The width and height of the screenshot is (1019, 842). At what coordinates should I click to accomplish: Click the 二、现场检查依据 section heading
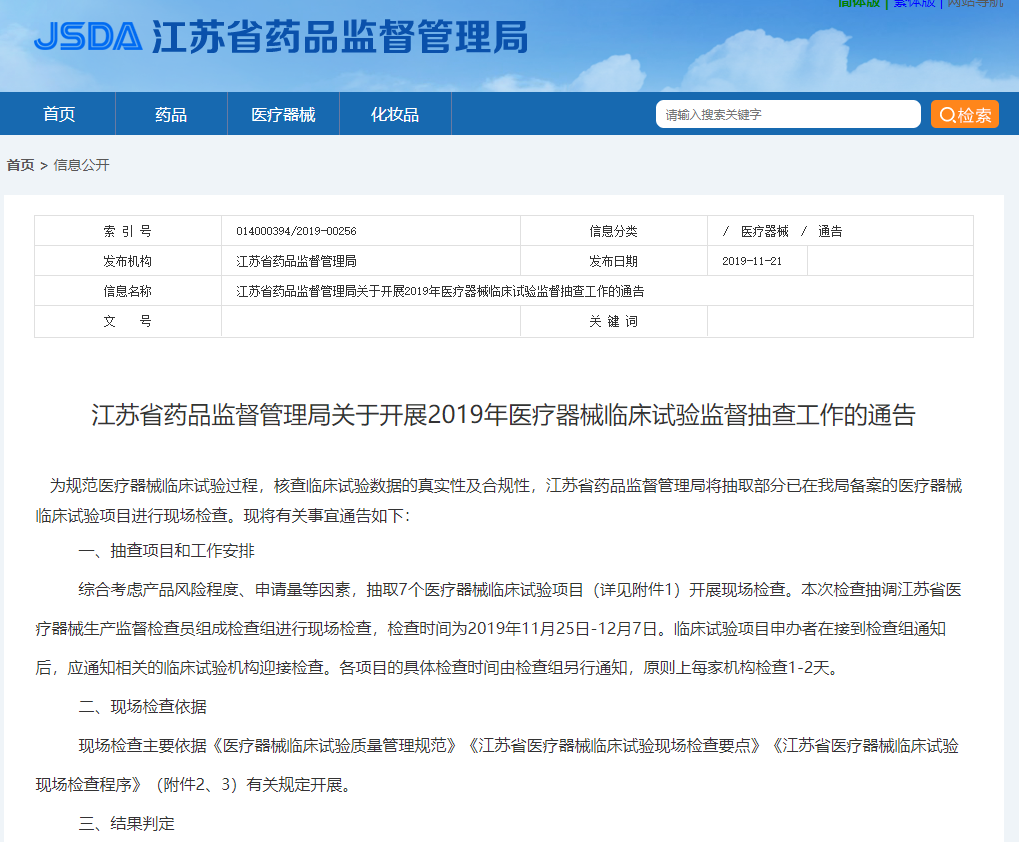[x=143, y=706]
